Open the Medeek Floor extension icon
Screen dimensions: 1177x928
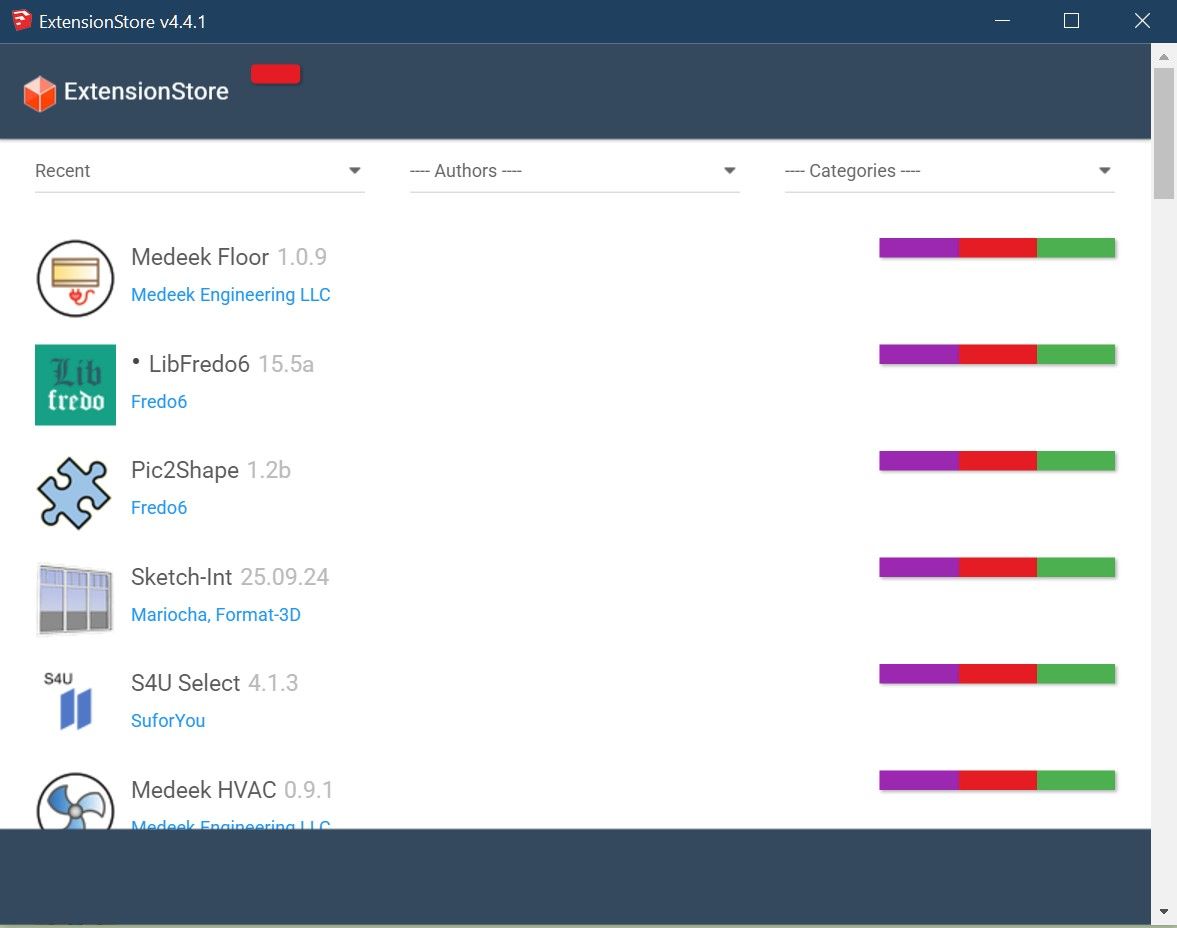(x=75, y=278)
